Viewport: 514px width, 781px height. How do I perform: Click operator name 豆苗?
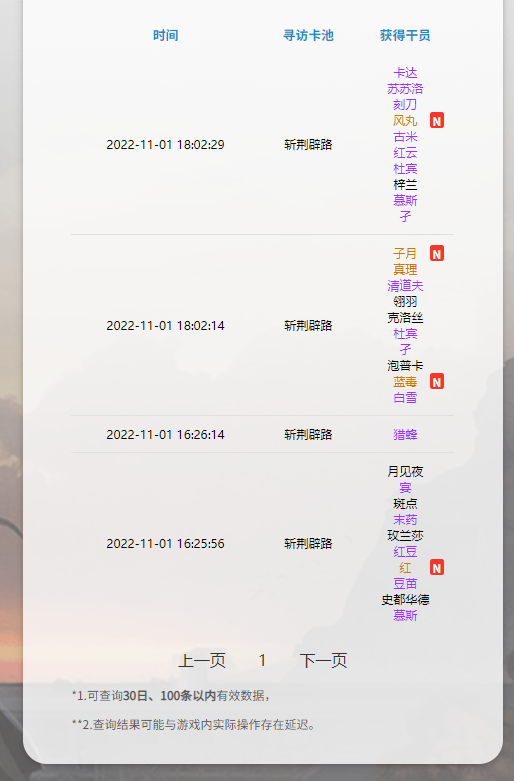[405, 583]
